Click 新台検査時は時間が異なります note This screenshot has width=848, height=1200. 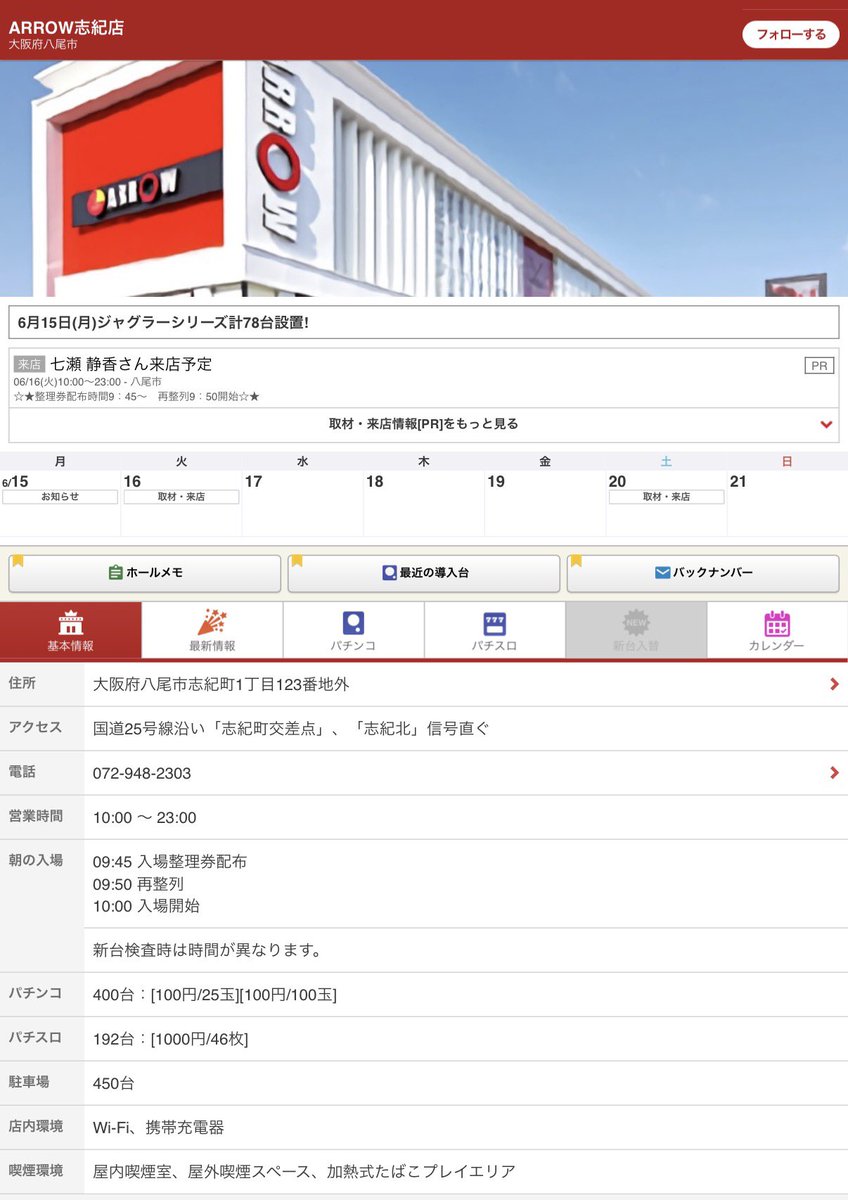coord(207,950)
